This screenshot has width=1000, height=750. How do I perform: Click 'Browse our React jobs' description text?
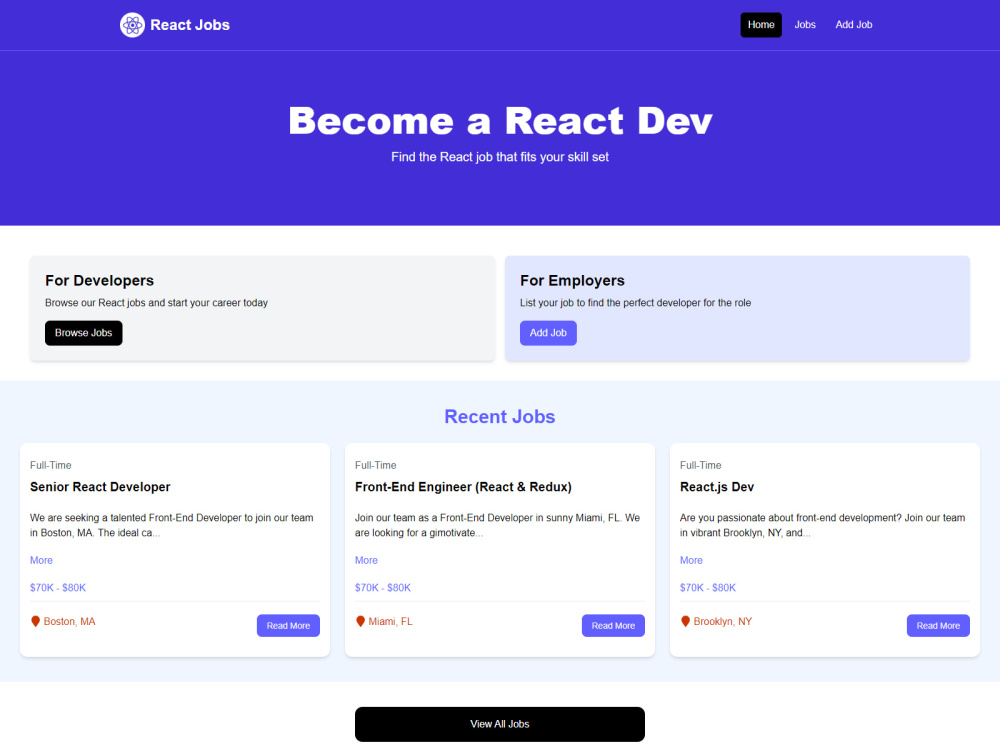point(156,303)
